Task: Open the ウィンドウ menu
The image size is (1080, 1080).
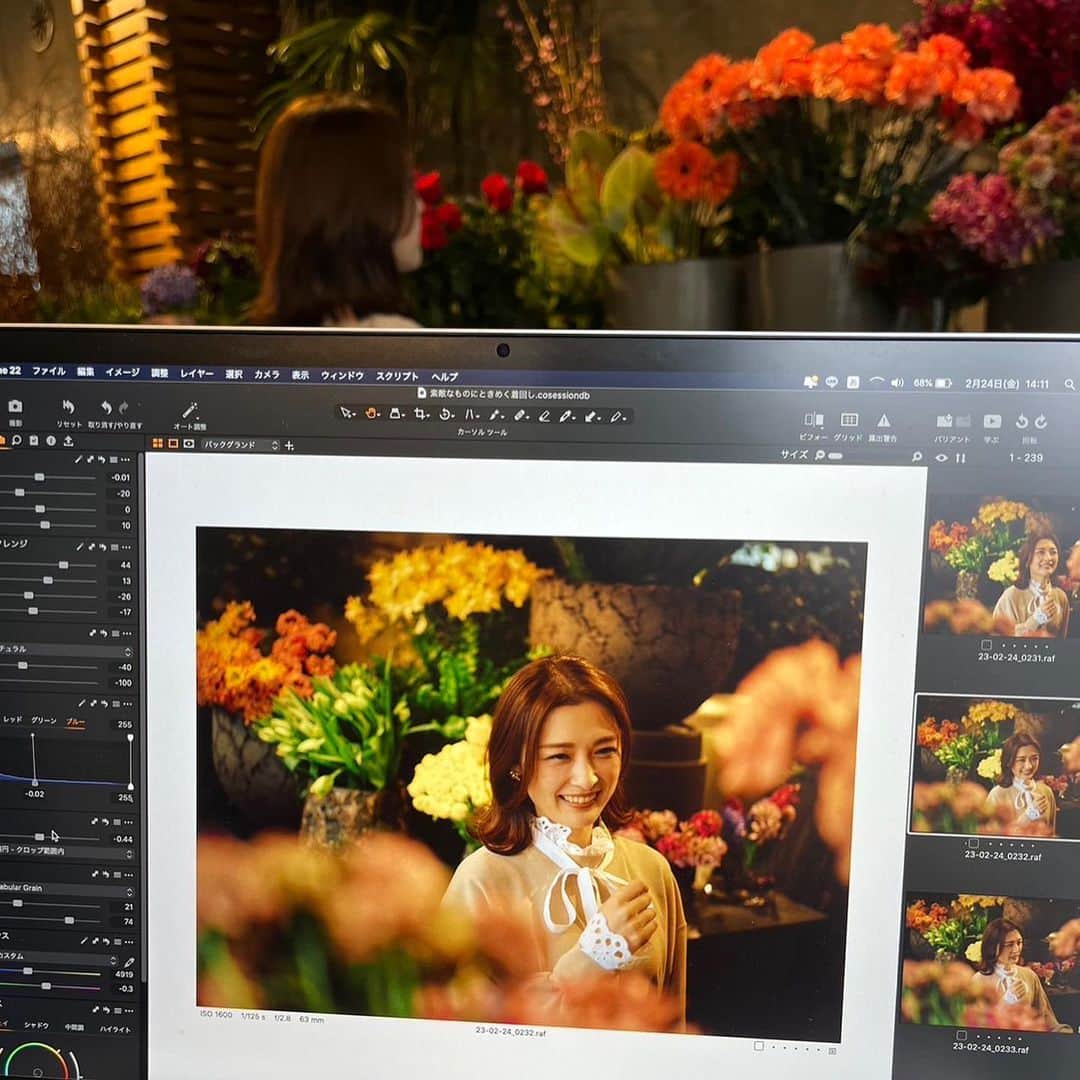Action: pyautogui.click(x=342, y=375)
